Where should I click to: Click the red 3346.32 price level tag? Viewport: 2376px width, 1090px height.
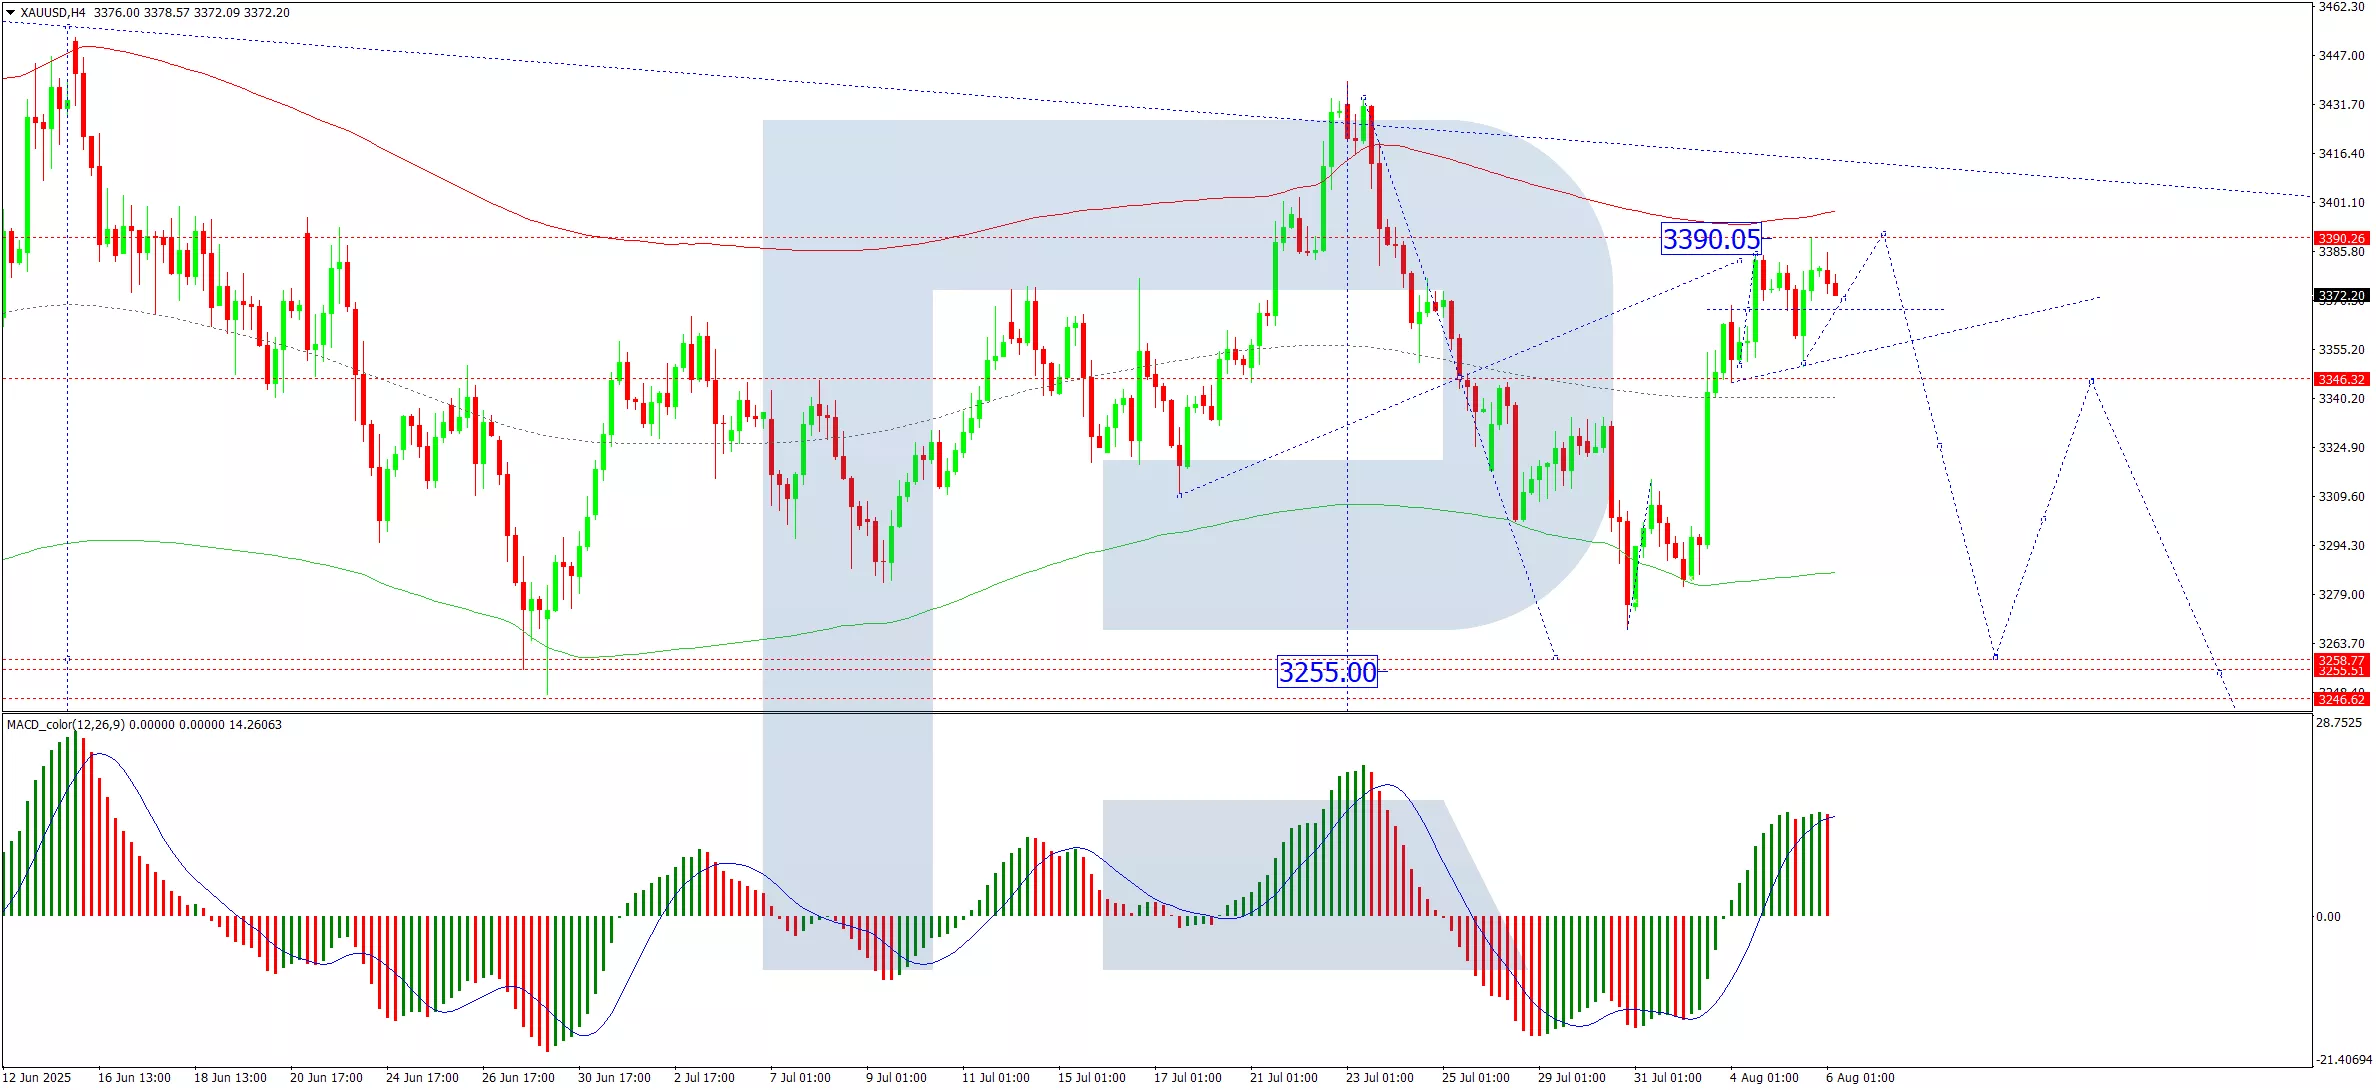click(2341, 379)
